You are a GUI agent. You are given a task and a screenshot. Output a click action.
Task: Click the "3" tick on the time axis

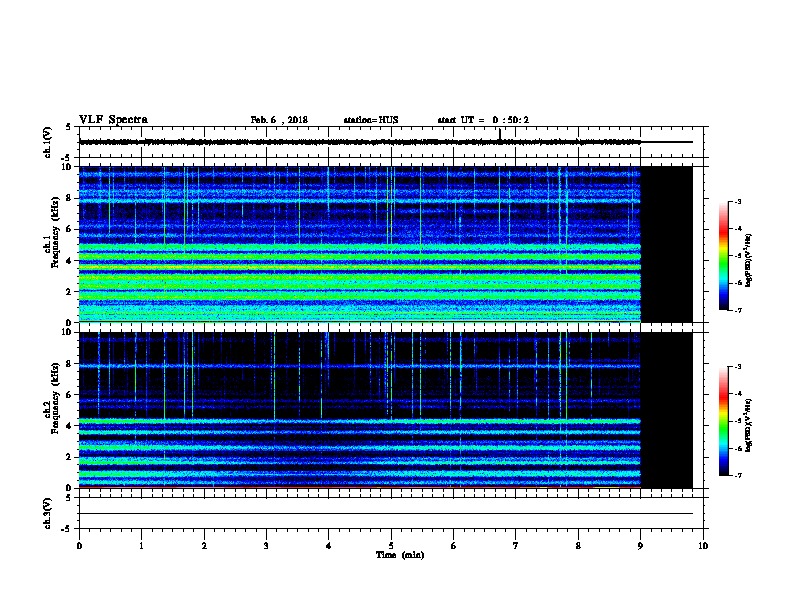point(266,545)
